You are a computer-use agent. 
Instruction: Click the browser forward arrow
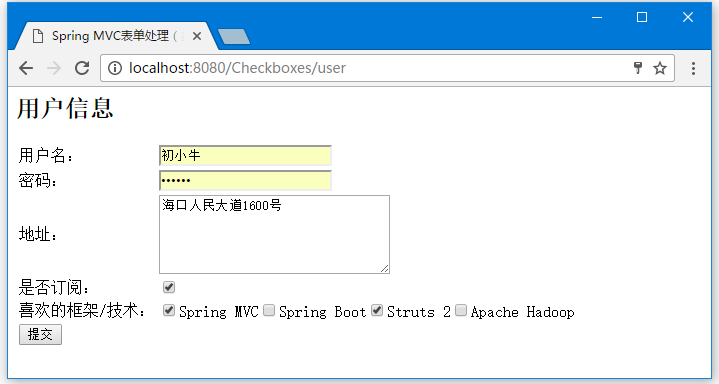tap(54, 68)
